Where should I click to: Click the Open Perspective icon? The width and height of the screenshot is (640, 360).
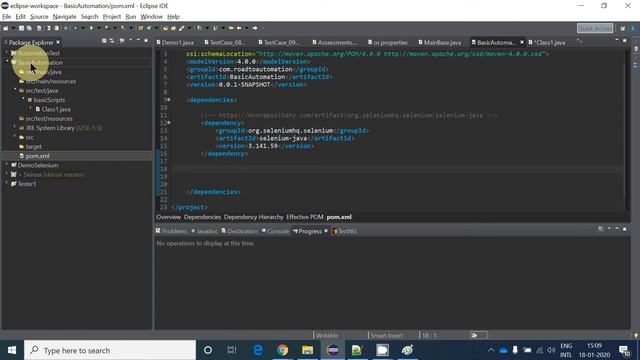pos(623,28)
